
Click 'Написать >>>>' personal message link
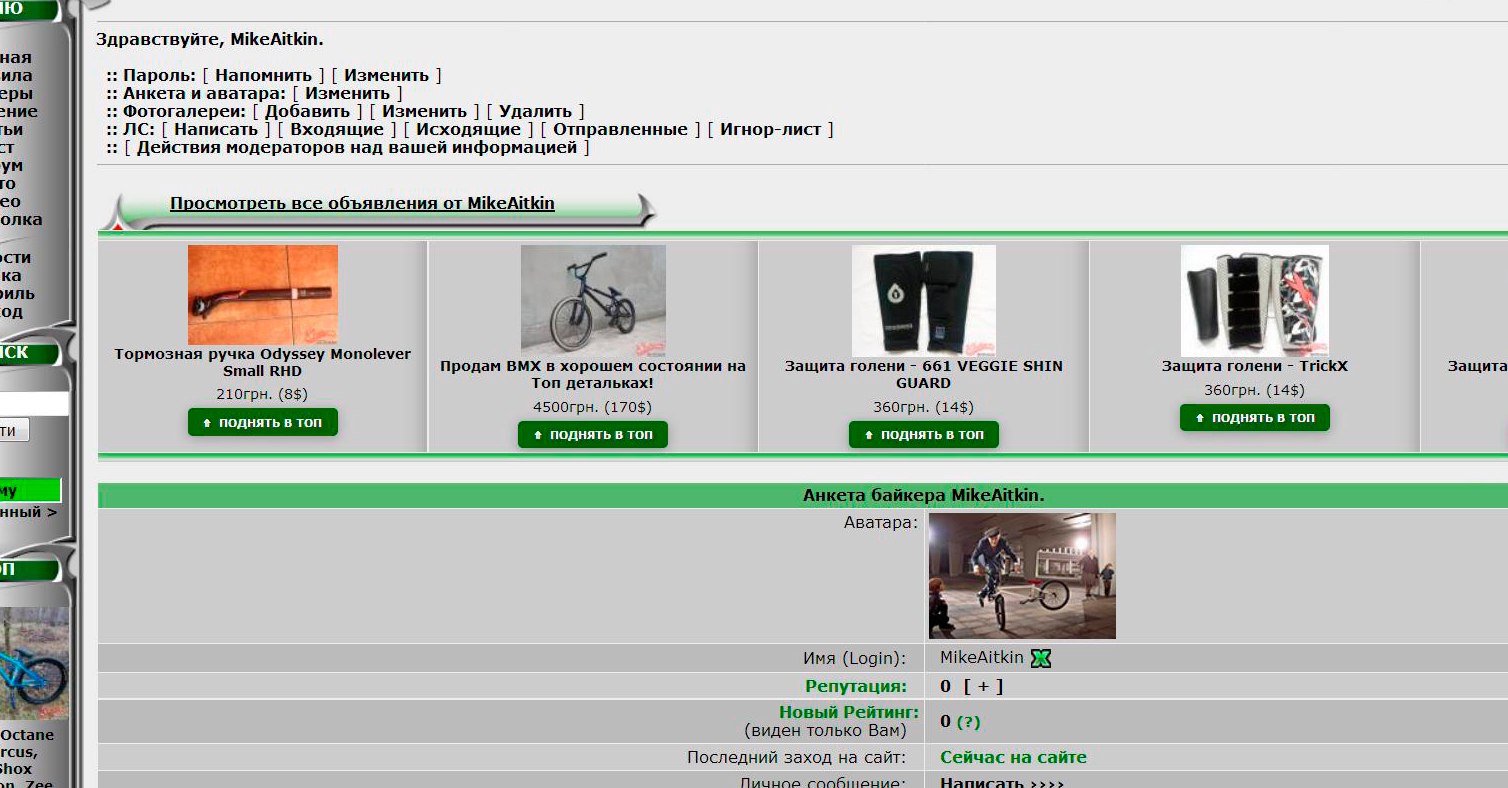(1002, 783)
